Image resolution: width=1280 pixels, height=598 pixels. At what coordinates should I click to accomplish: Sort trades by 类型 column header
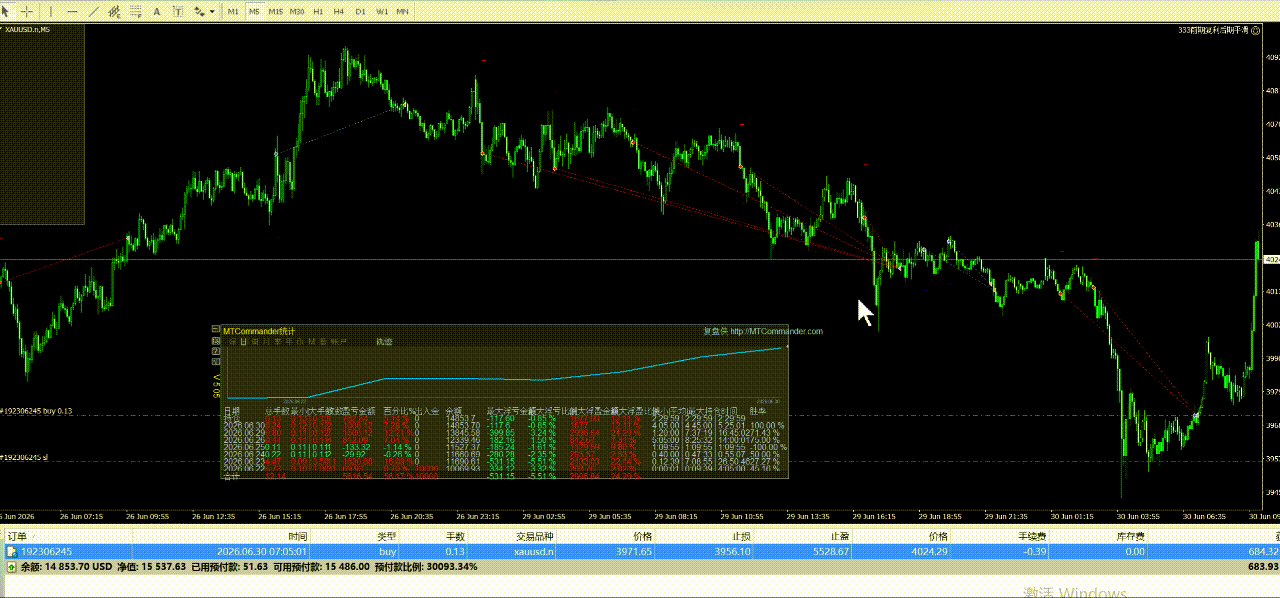click(x=386, y=537)
